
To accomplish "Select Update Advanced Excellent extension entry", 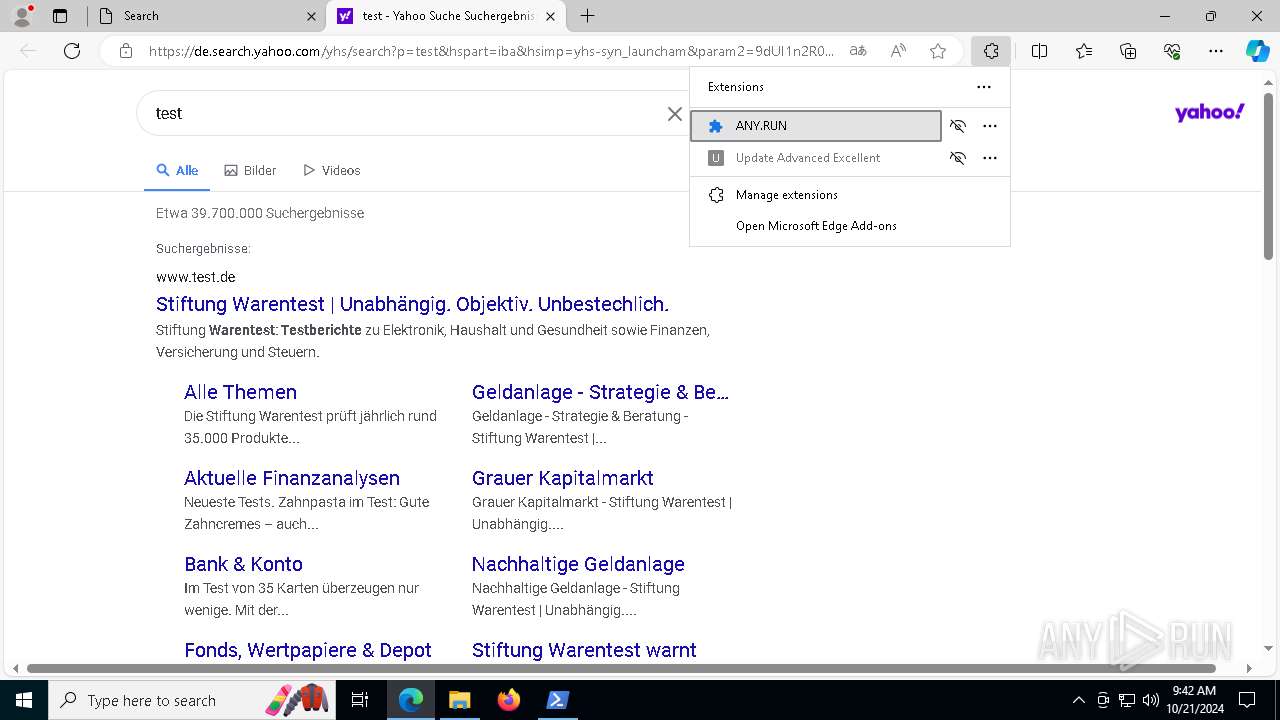I will pos(816,158).
